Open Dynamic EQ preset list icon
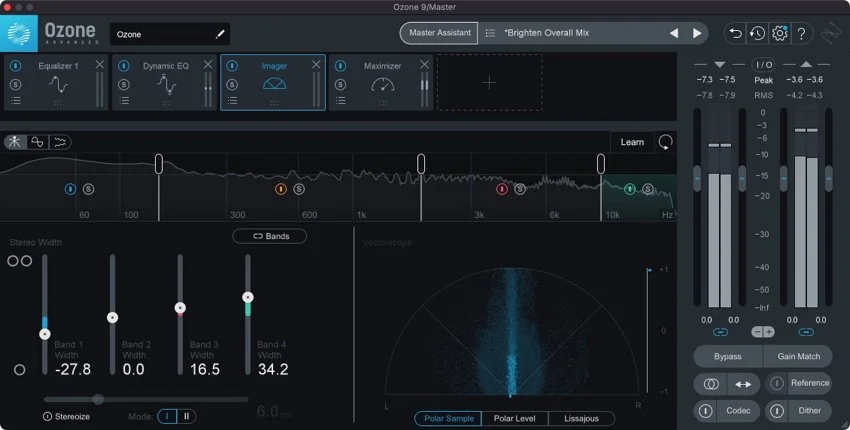This screenshot has height=430, width=850. coord(124,100)
